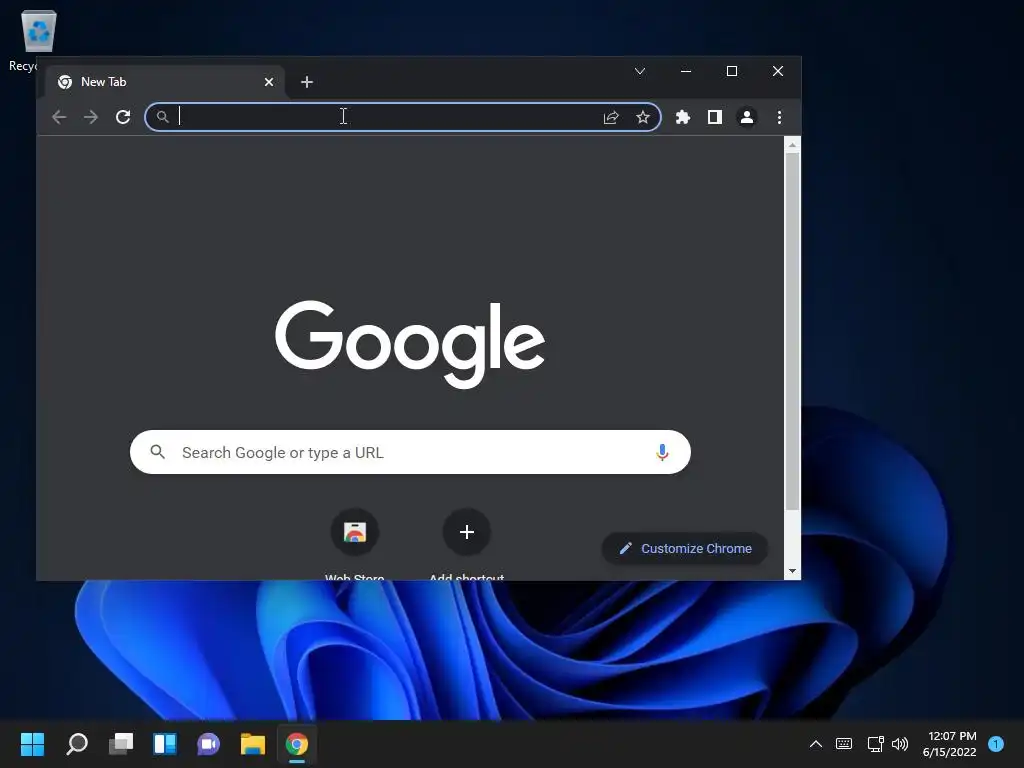This screenshot has height=768, width=1024.
Task: Open the three-dot Chrome menu
Action: (779, 117)
